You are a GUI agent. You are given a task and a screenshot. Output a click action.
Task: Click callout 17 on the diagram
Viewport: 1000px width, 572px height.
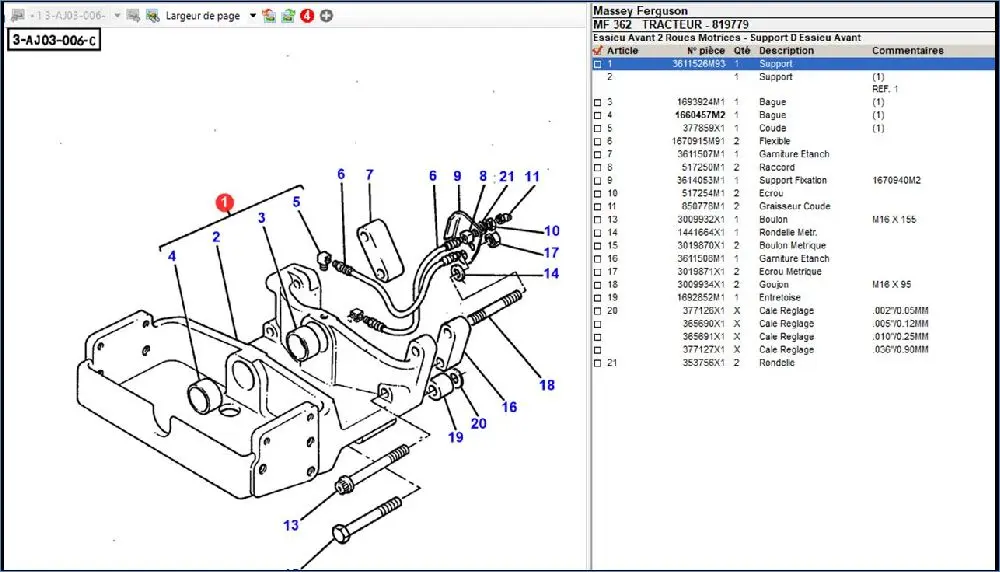(552, 253)
